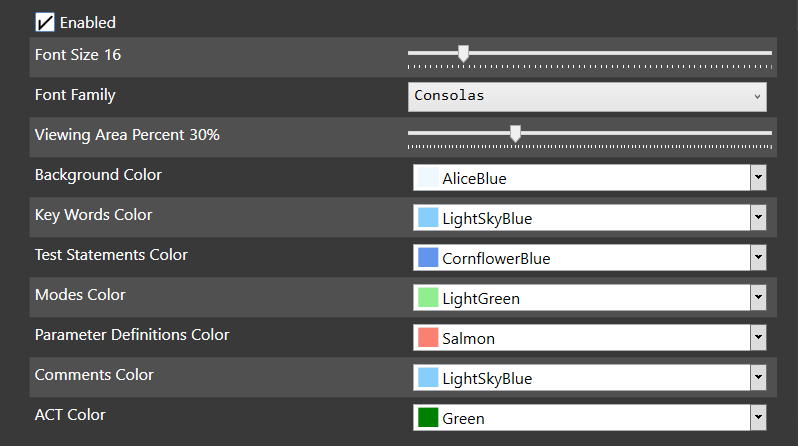Expand Comments Color dropdown arrow
Screen dimensions: 798x446
[758, 377]
